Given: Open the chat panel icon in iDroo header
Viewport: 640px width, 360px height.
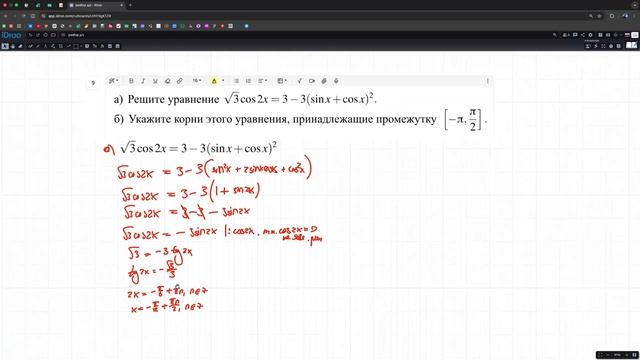Looking at the screenshot, I should tap(575, 35).
